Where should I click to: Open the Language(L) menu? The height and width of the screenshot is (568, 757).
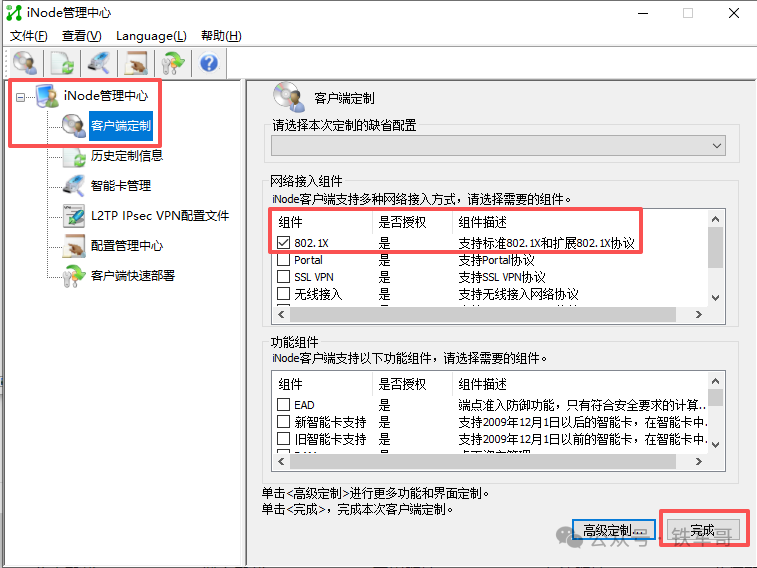(151, 36)
